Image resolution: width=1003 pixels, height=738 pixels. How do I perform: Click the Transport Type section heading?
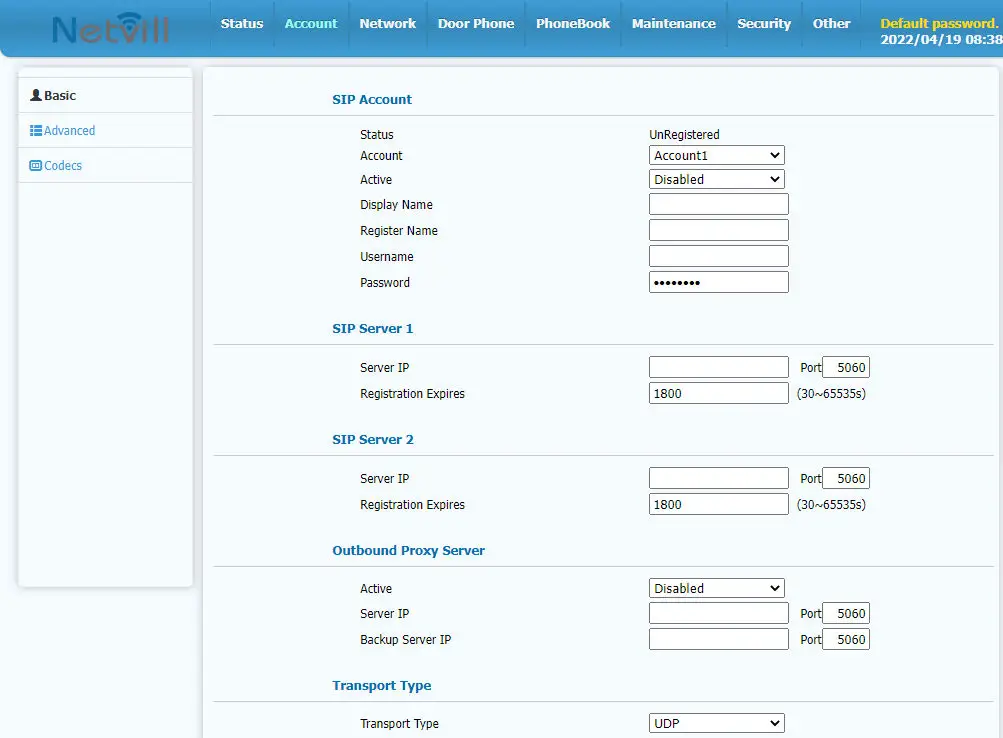pyautogui.click(x=382, y=686)
